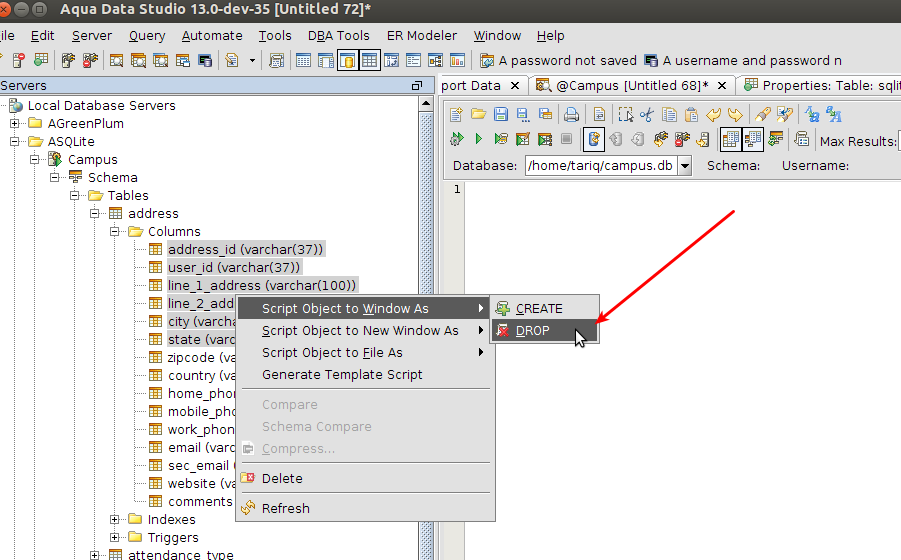901x560 pixels.
Task: Toggle the highlighted grid layout icon
Action: (369, 60)
